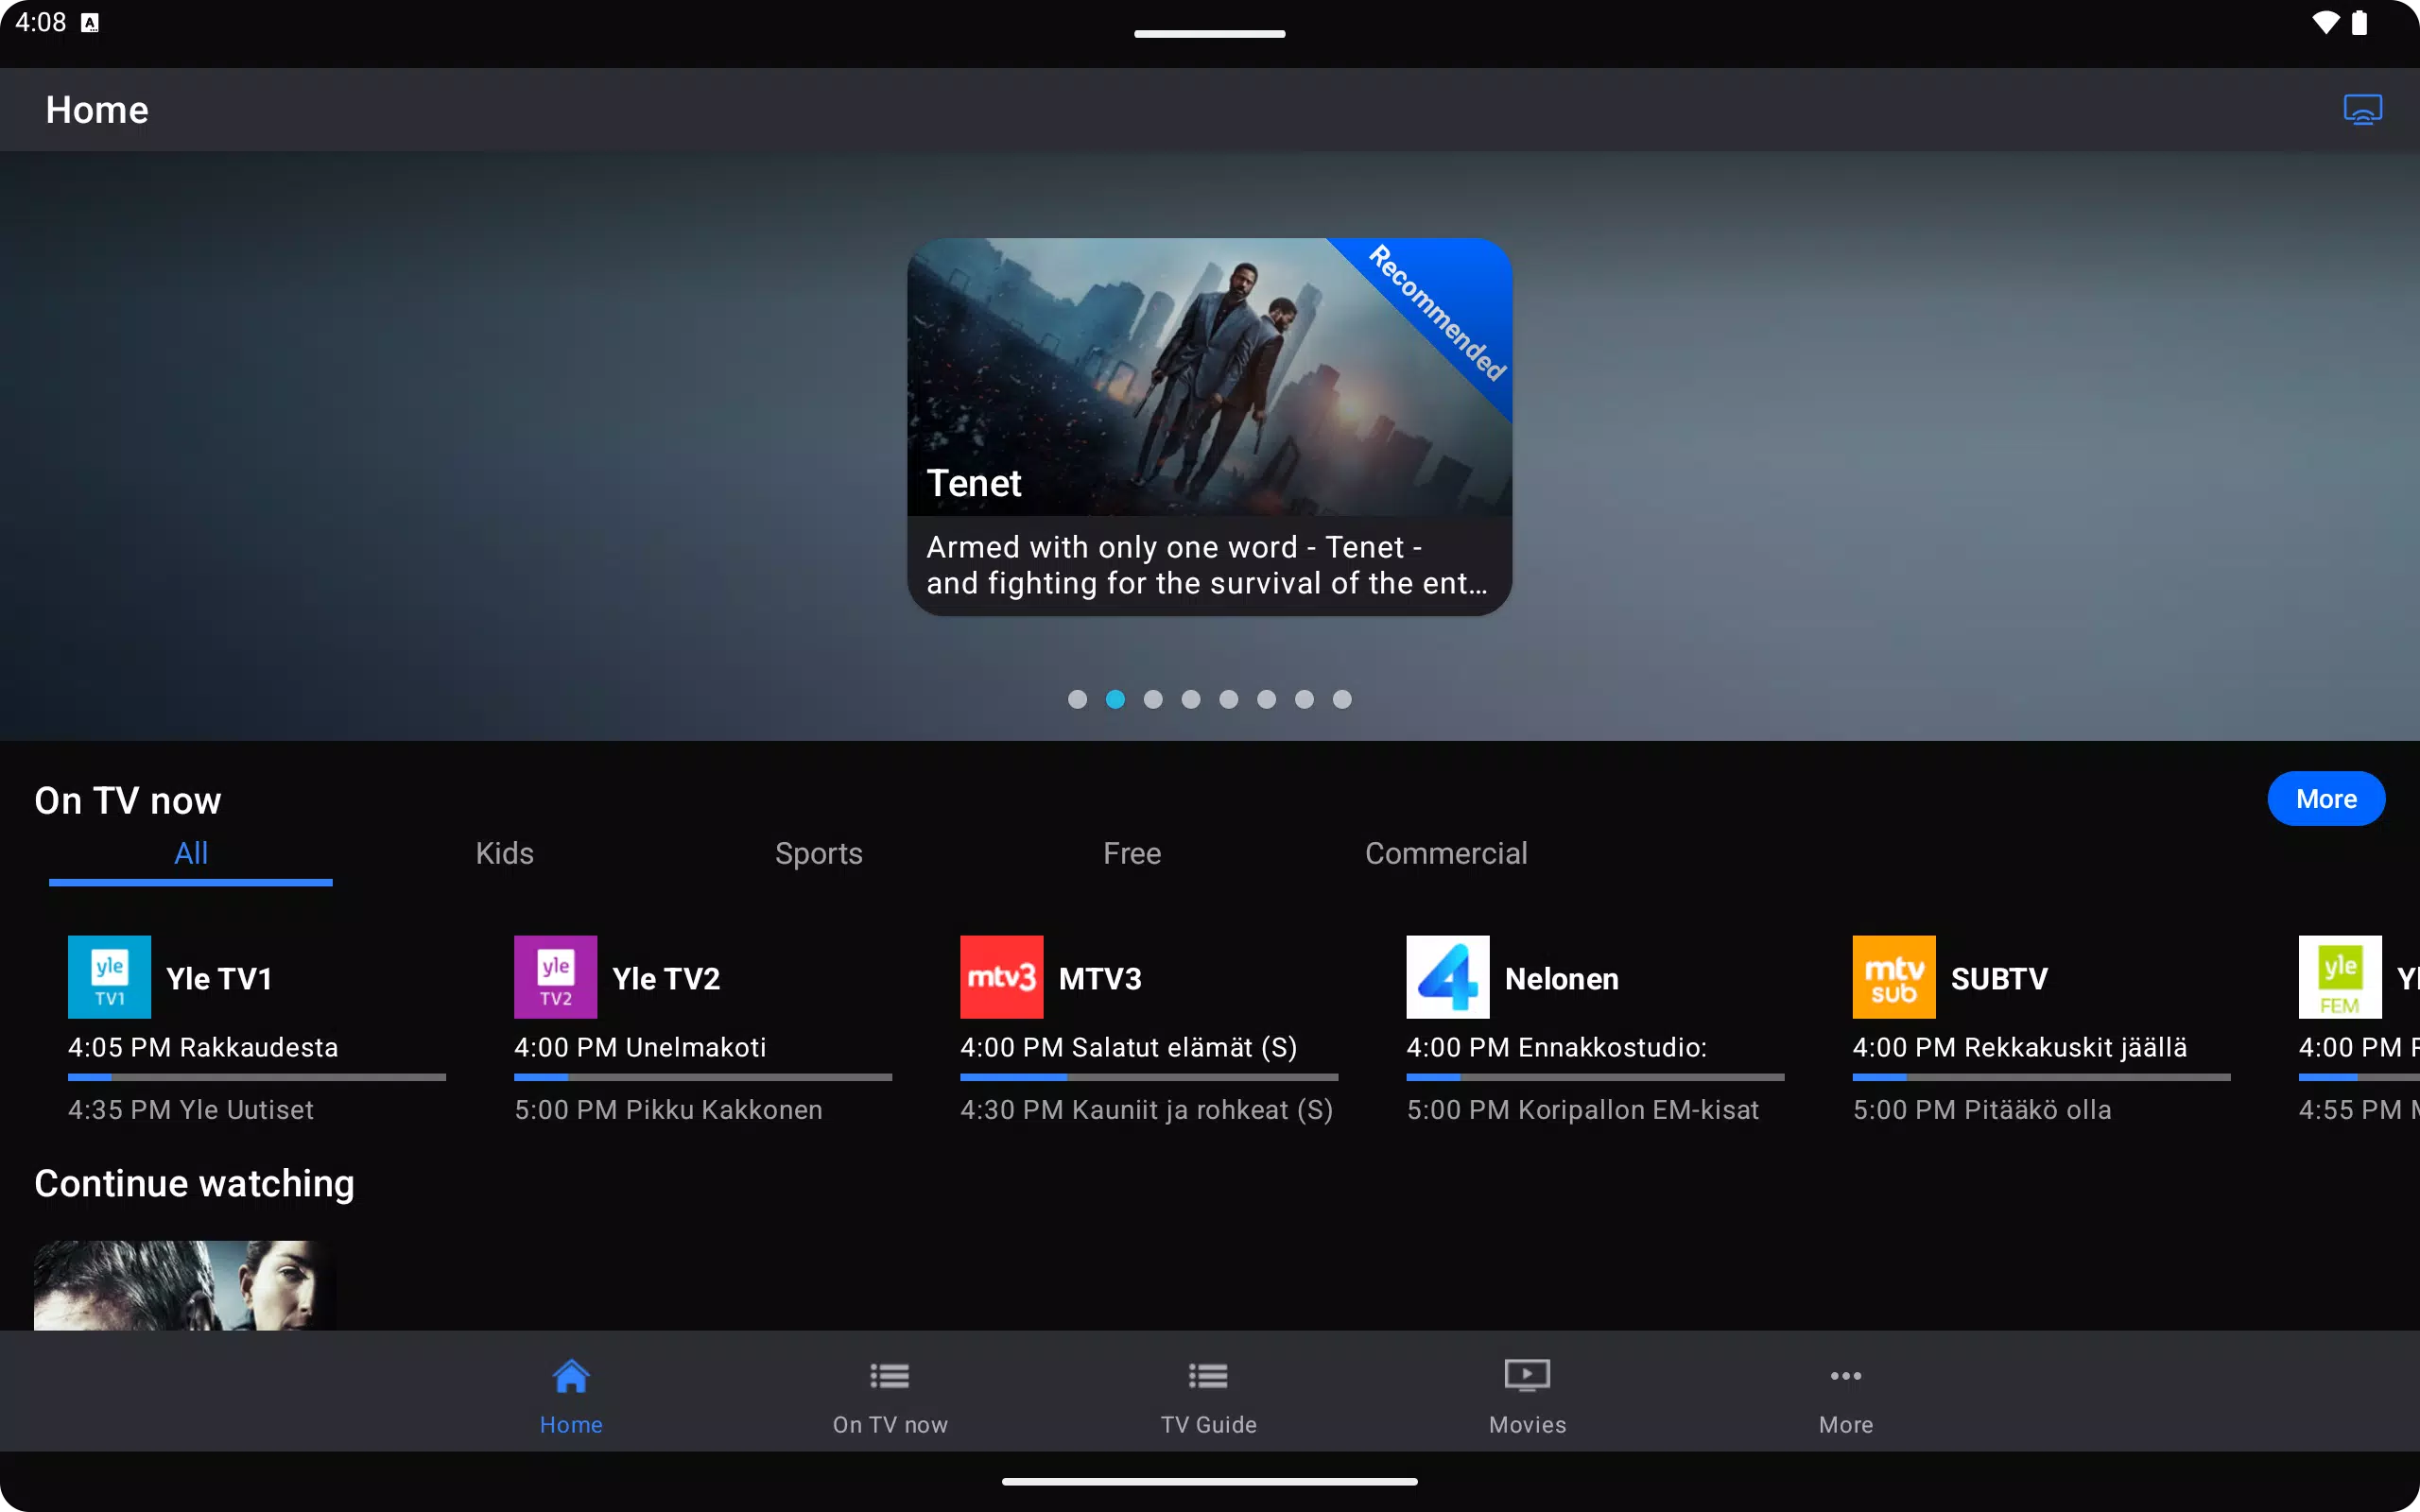Tap the On TV now label in bottom navigation
Screen dimensions: 2420x1512
pyautogui.click(x=890, y=1425)
